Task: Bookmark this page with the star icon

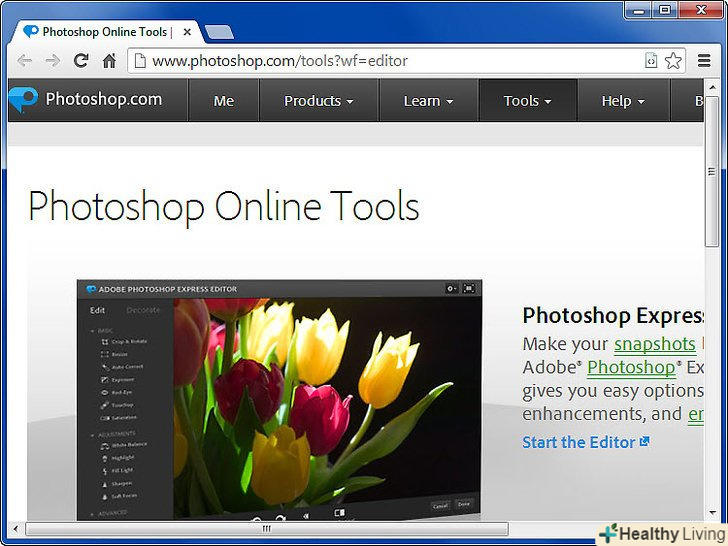Action: click(673, 61)
